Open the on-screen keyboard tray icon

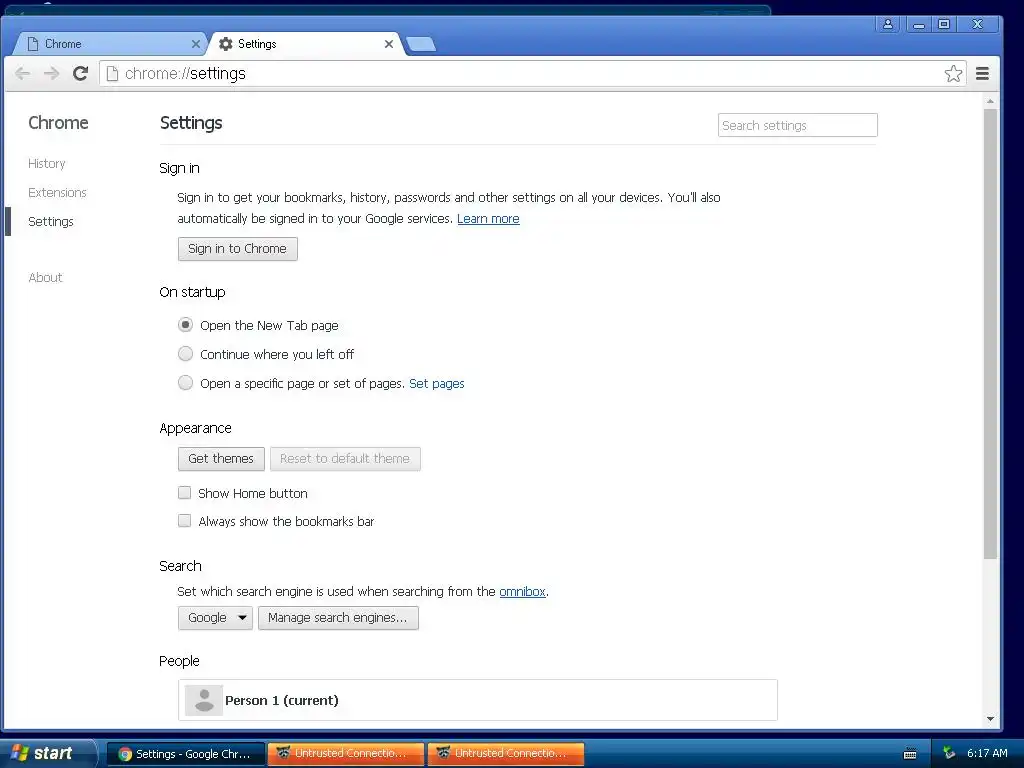[910, 754]
